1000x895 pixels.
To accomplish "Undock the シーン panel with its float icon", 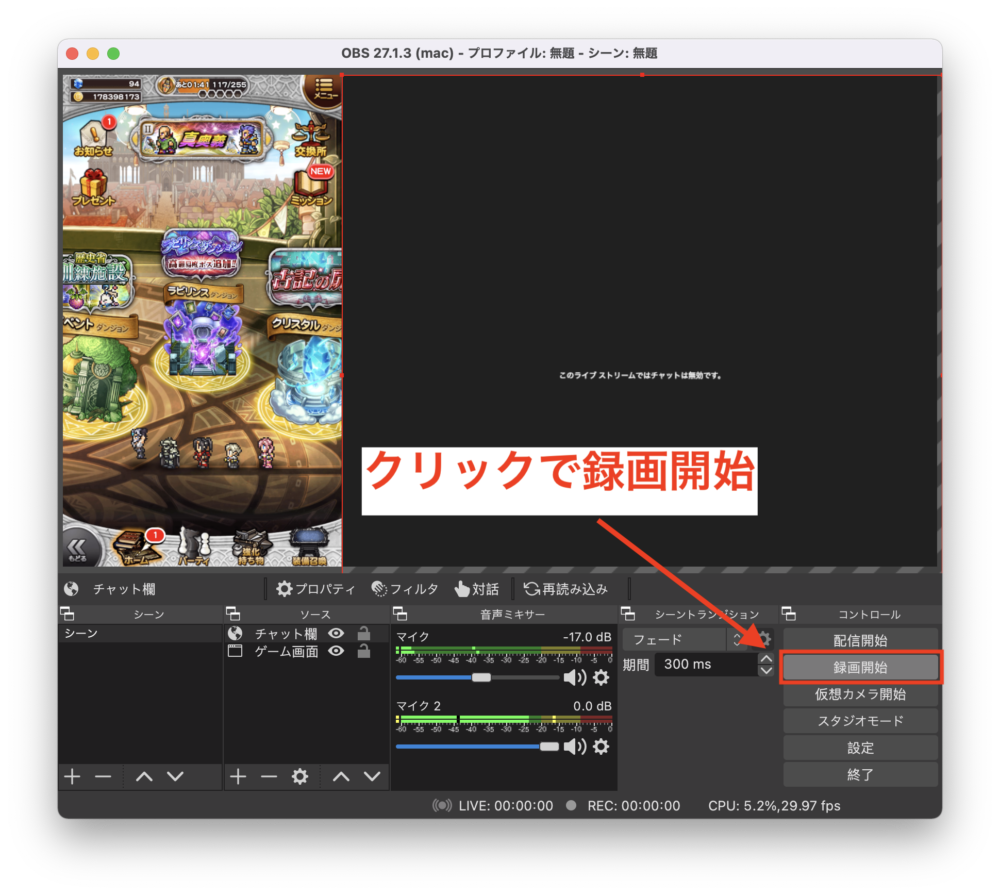I will click(x=67, y=614).
